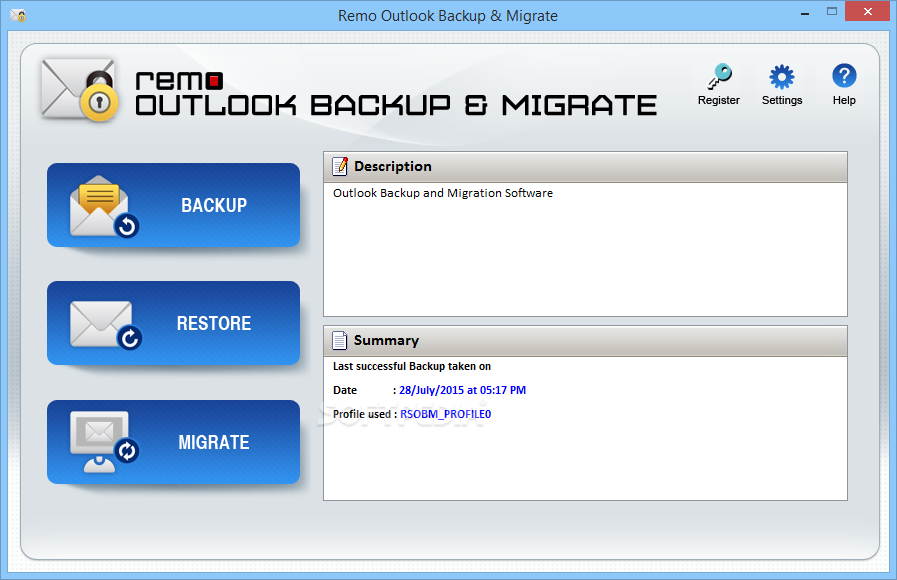
Task: Choose the RESTORE label
Action: (x=213, y=323)
